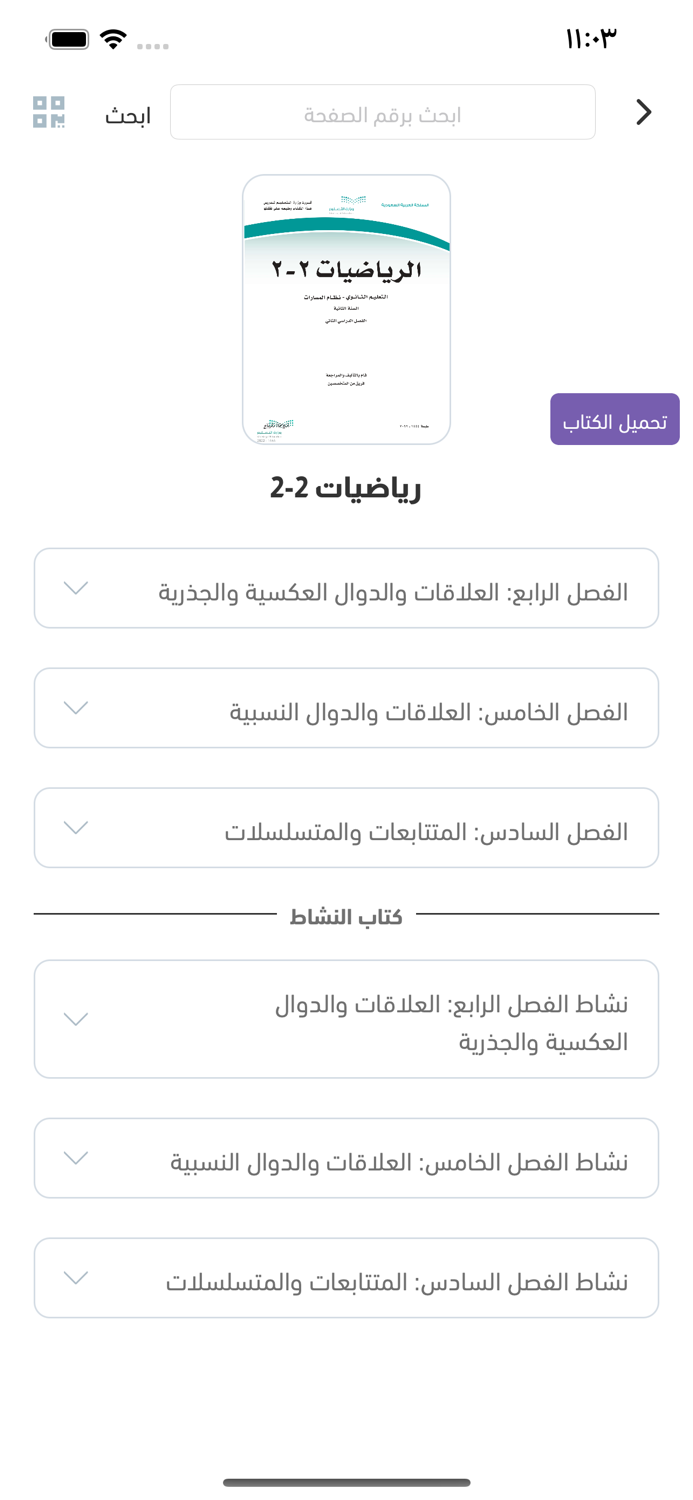693x1500 pixels.
Task: Tap the chevron on الفصل الخامس card
Action: [x=76, y=707]
